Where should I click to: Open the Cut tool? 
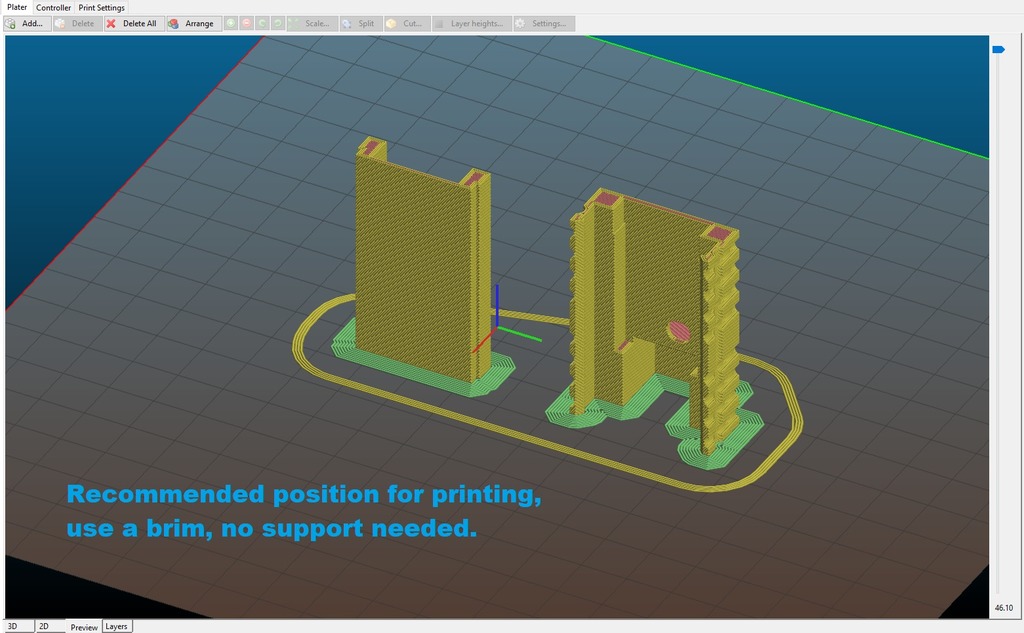coord(404,23)
